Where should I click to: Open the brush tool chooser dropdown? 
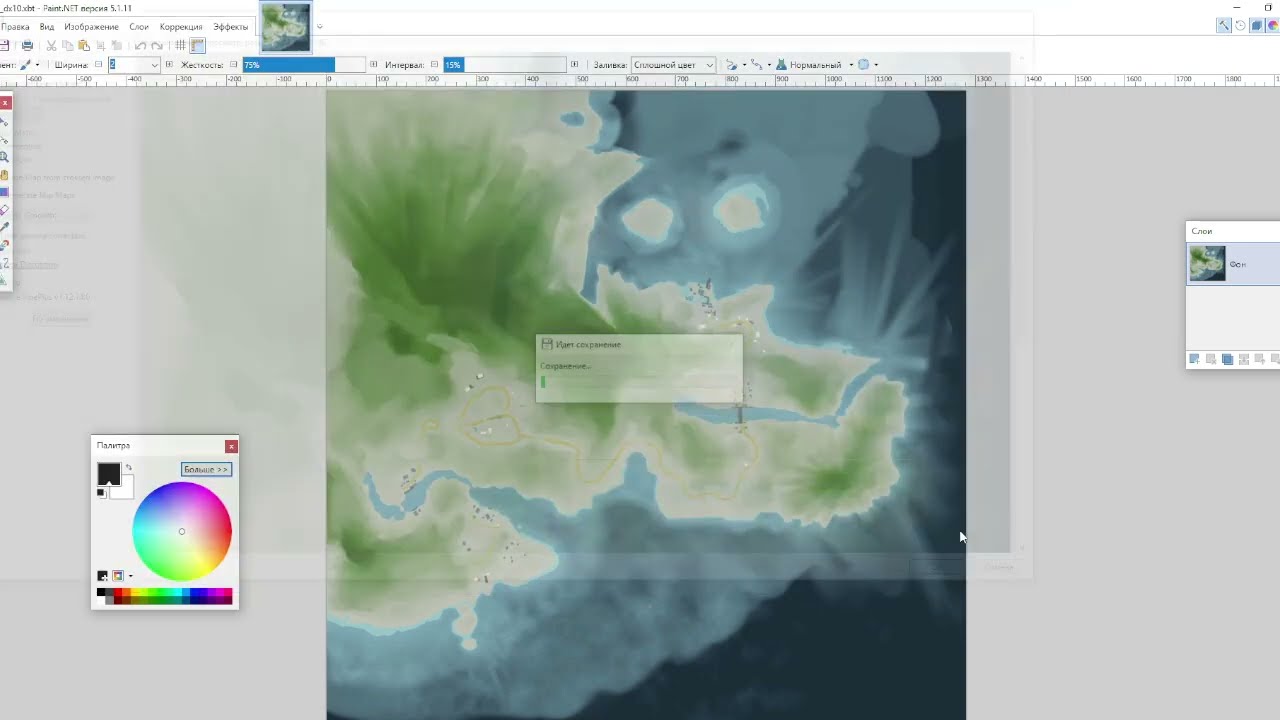pos(37,65)
